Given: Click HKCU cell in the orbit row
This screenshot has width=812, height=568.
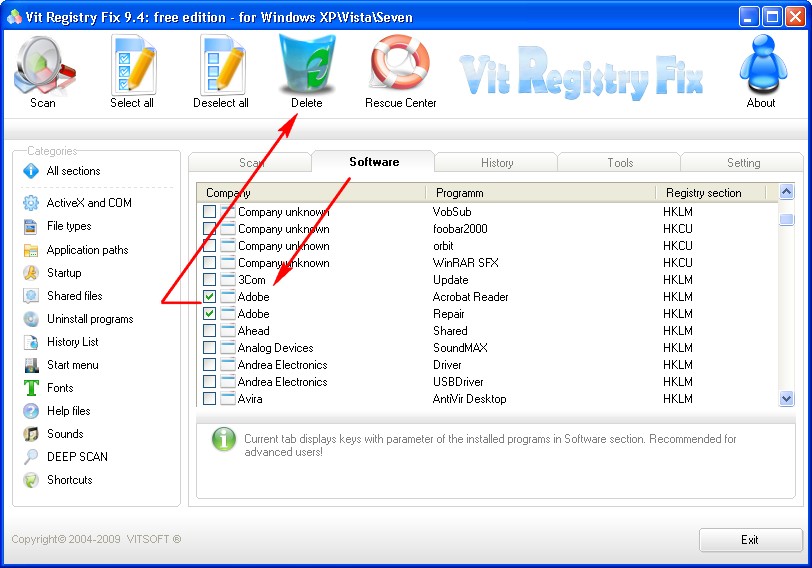Looking at the screenshot, I should 677,245.
